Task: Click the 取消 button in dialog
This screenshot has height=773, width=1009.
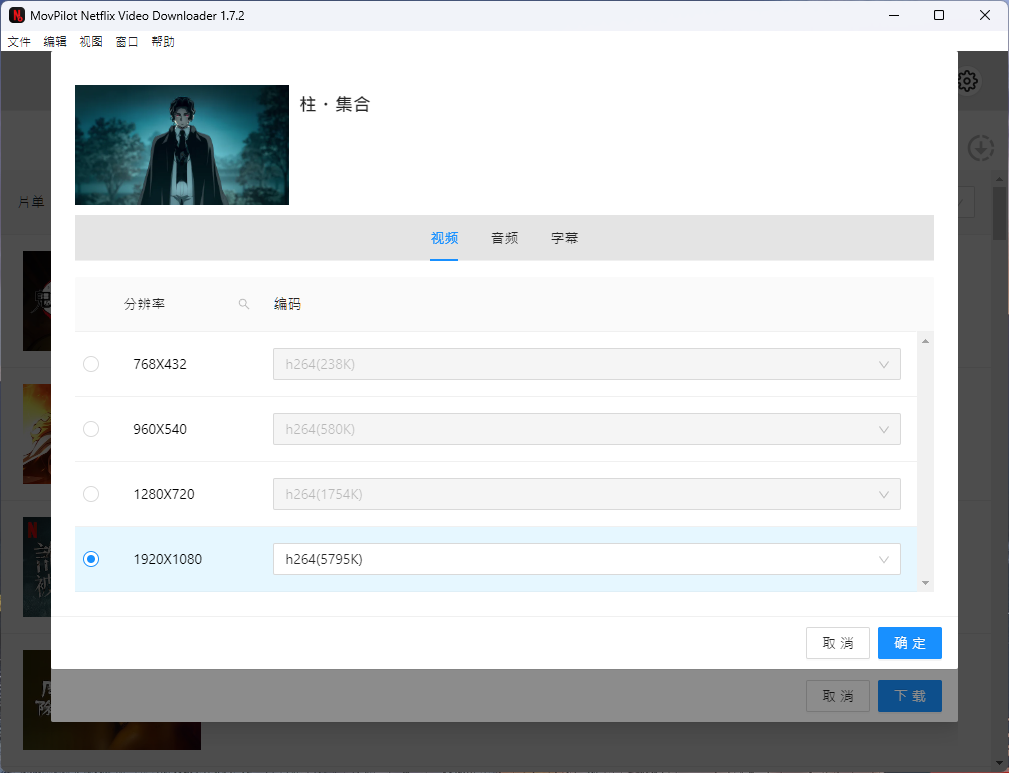Action: 837,643
